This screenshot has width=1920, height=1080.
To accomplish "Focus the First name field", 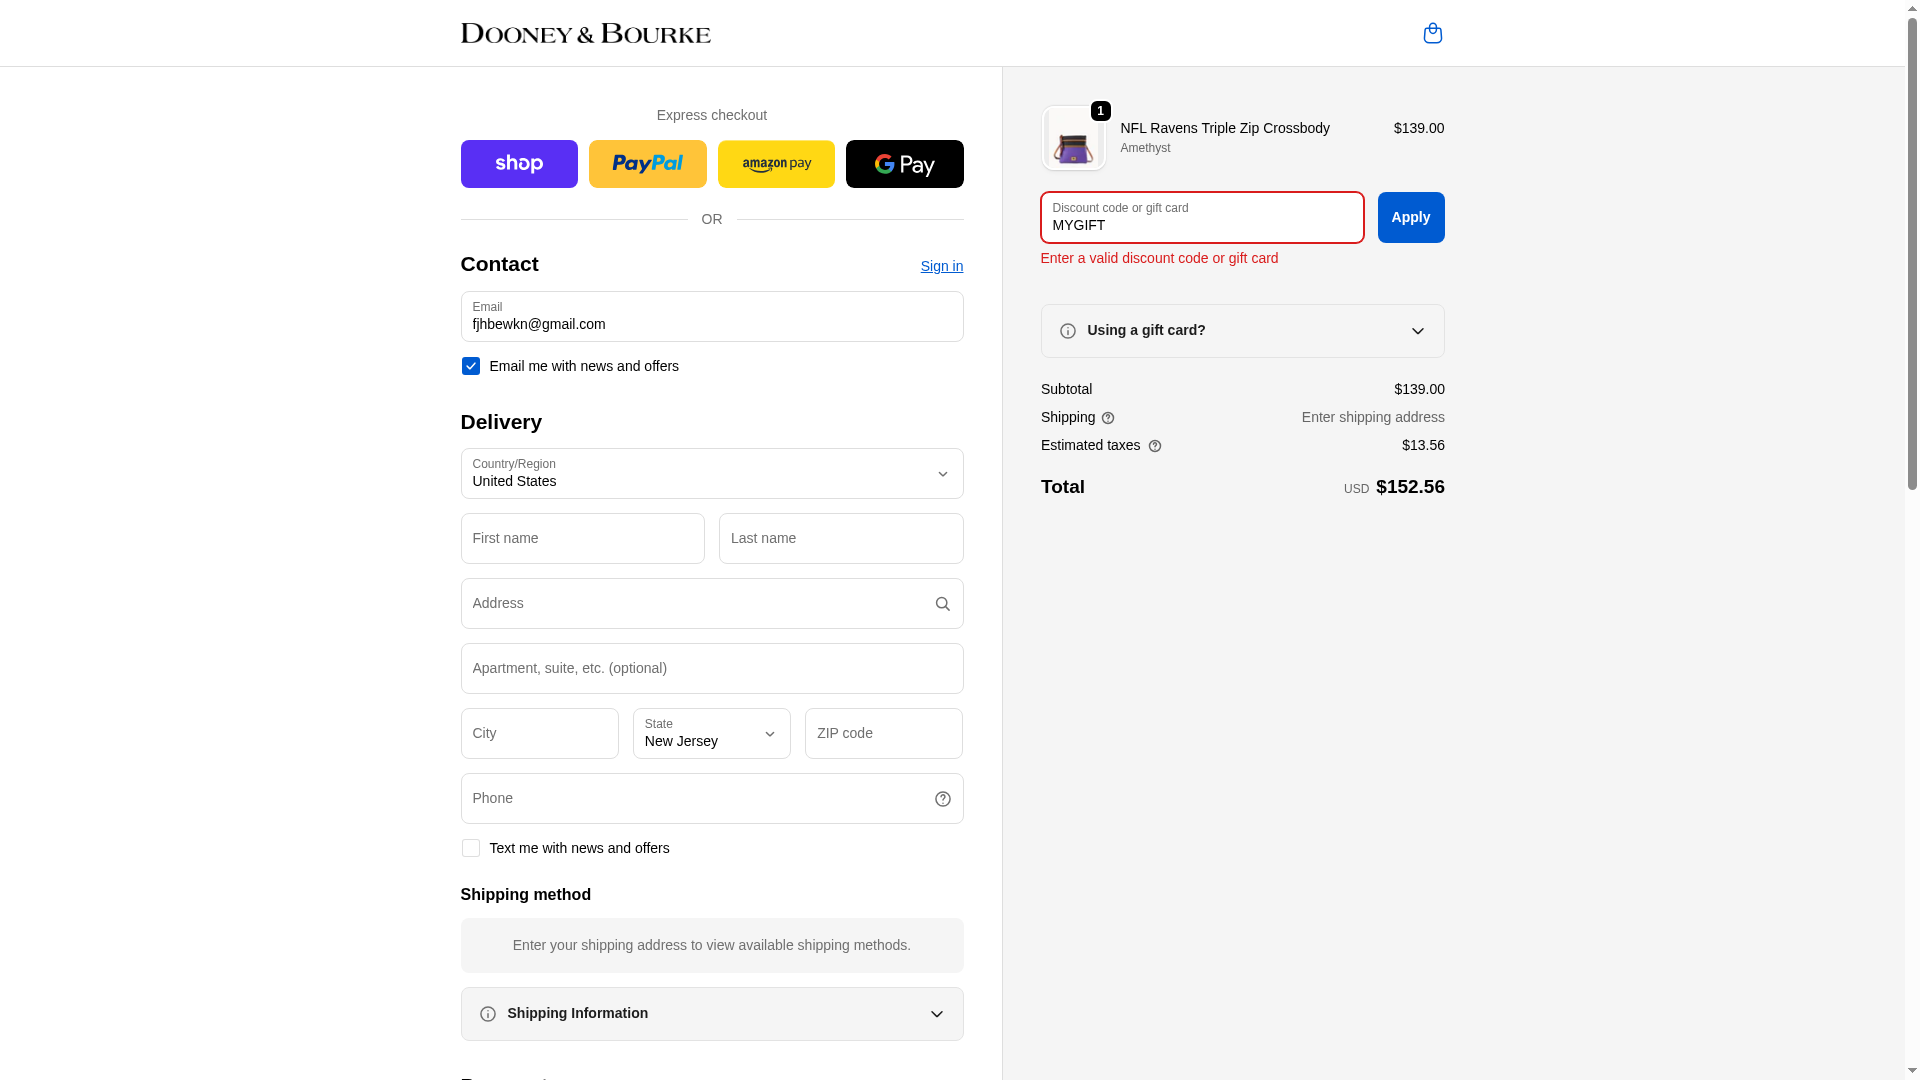I will [583, 539].
